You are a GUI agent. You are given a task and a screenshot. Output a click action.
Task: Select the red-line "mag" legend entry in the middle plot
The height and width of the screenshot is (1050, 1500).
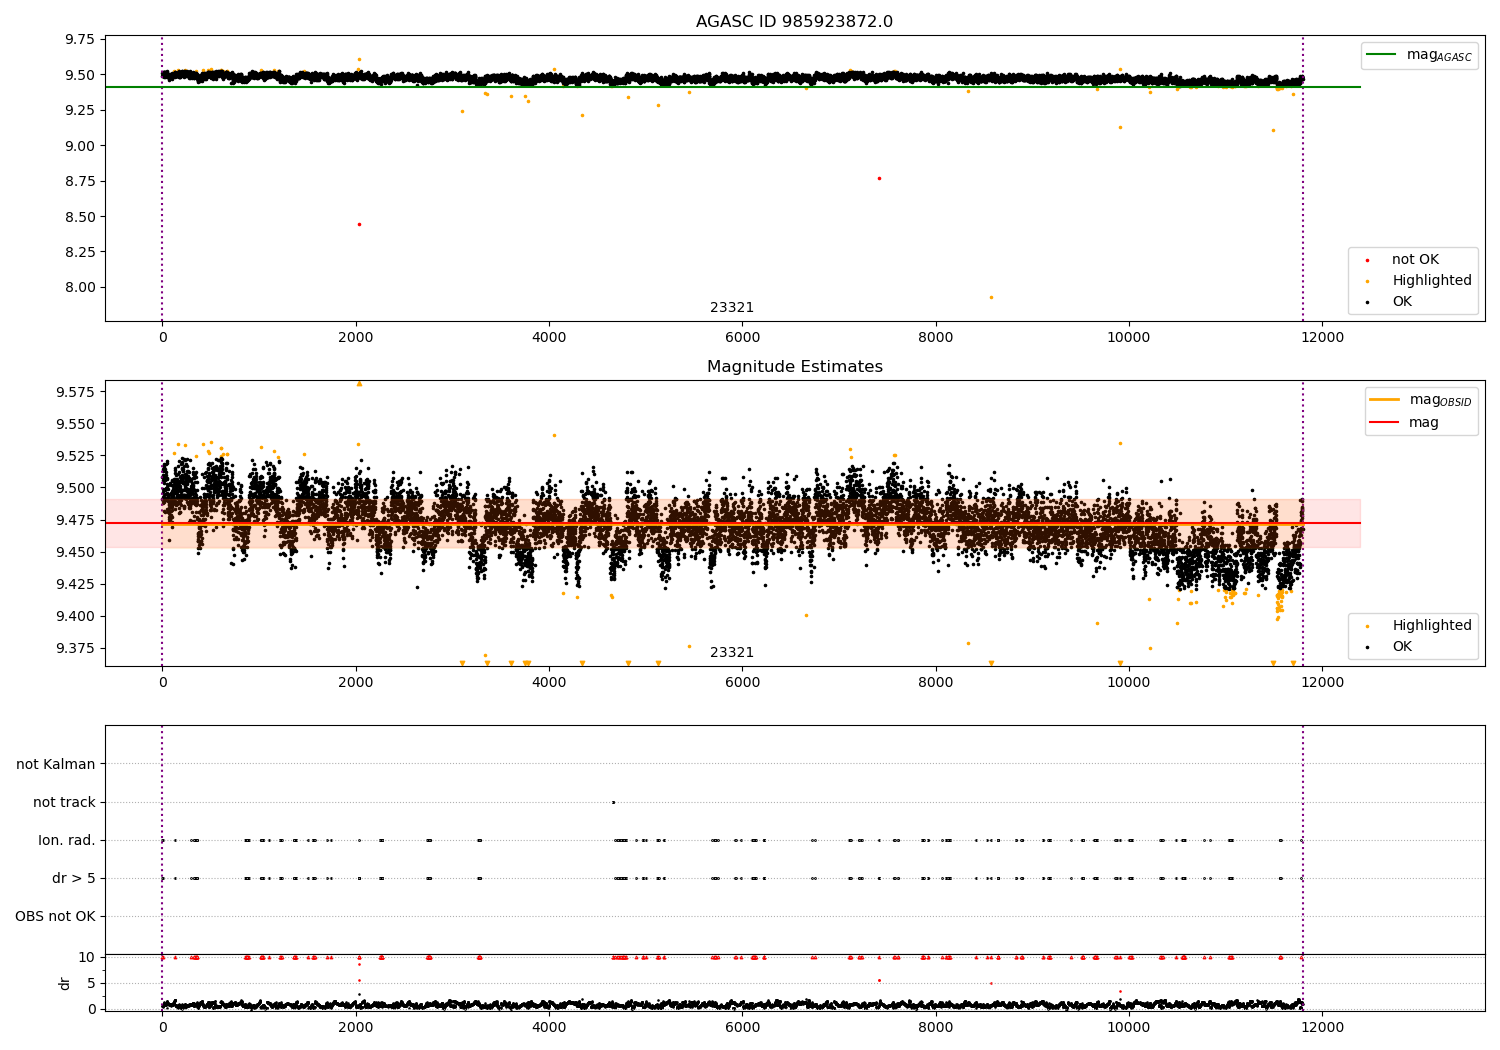coord(1404,422)
